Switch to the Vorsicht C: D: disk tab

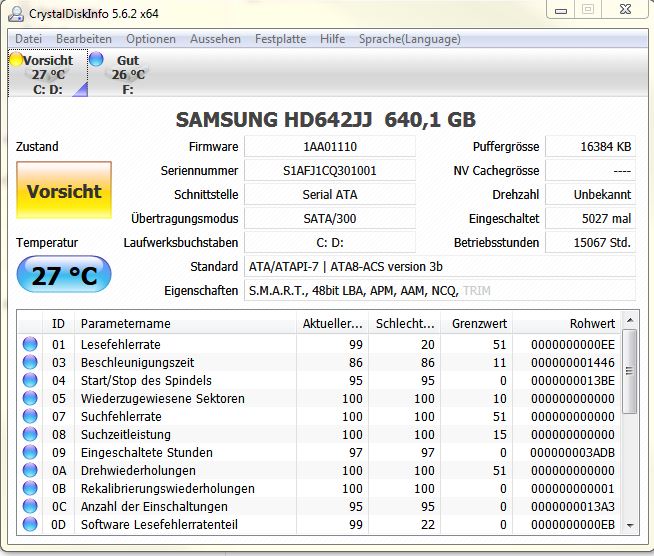48,74
